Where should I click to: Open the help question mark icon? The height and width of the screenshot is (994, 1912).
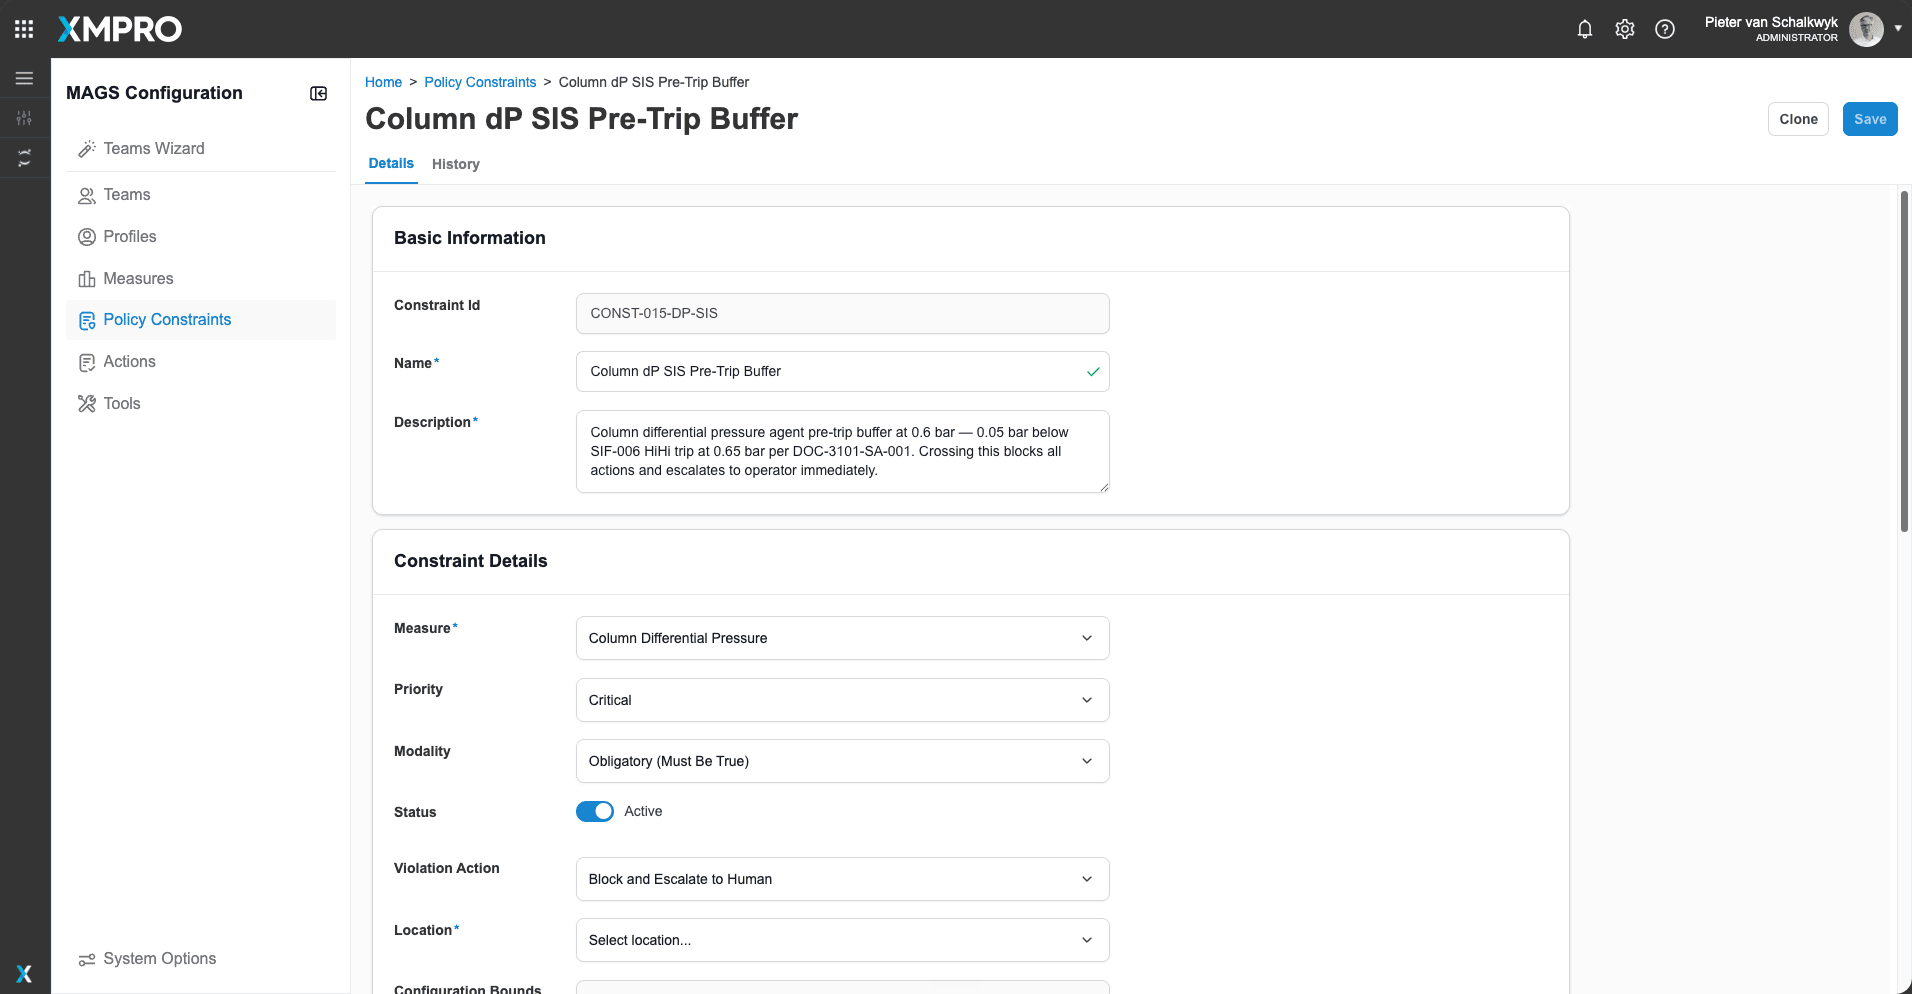(1665, 29)
